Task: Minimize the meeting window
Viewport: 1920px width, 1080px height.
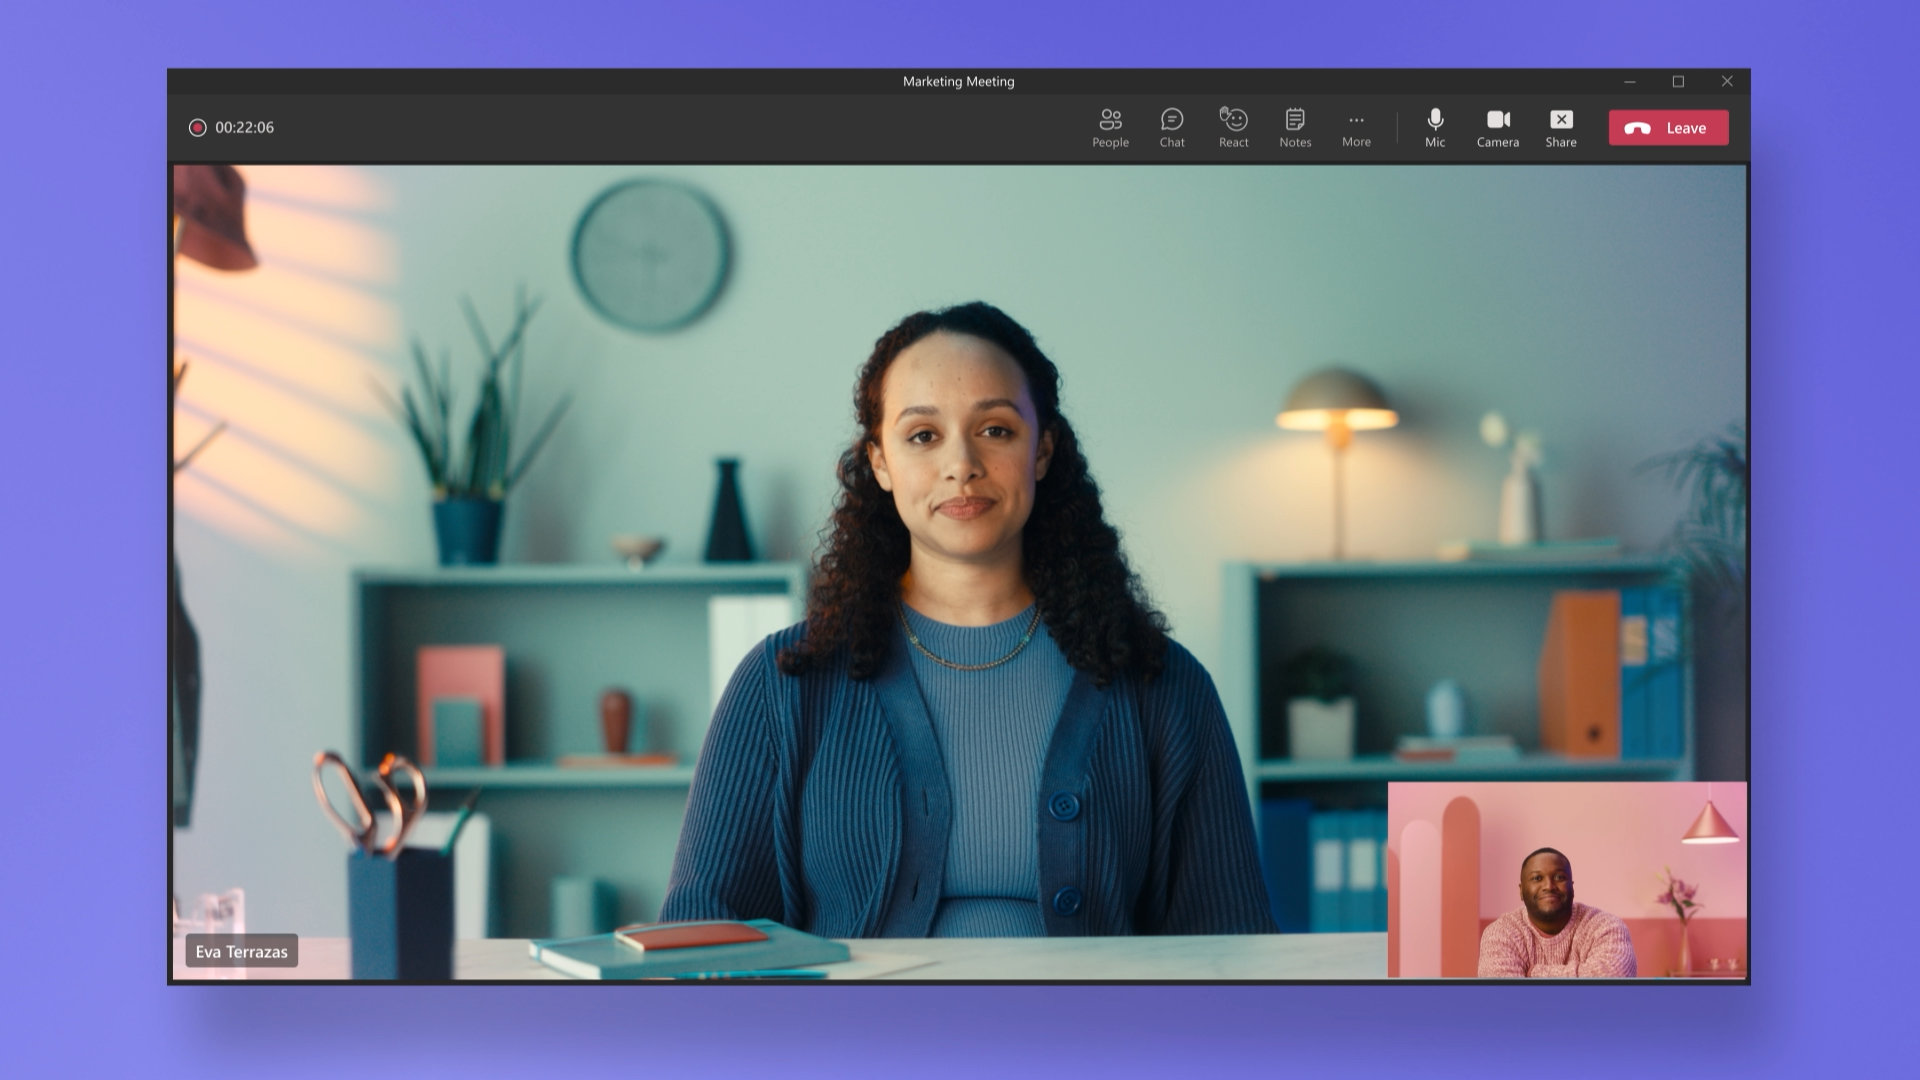Action: 1630,82
